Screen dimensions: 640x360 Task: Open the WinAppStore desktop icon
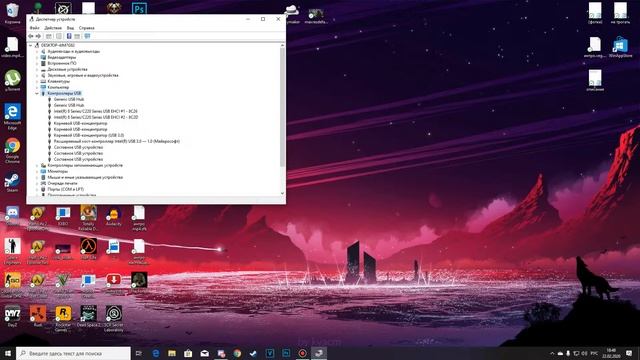click(620, 47)
